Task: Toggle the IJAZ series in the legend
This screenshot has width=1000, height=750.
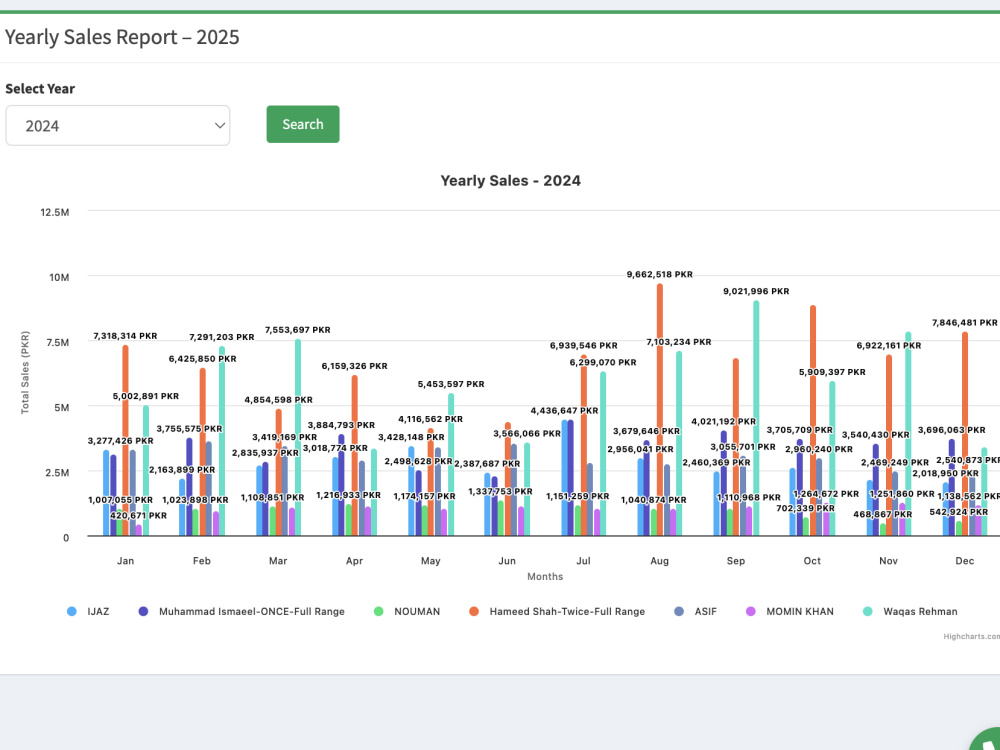Action: (x=88, y=611)
